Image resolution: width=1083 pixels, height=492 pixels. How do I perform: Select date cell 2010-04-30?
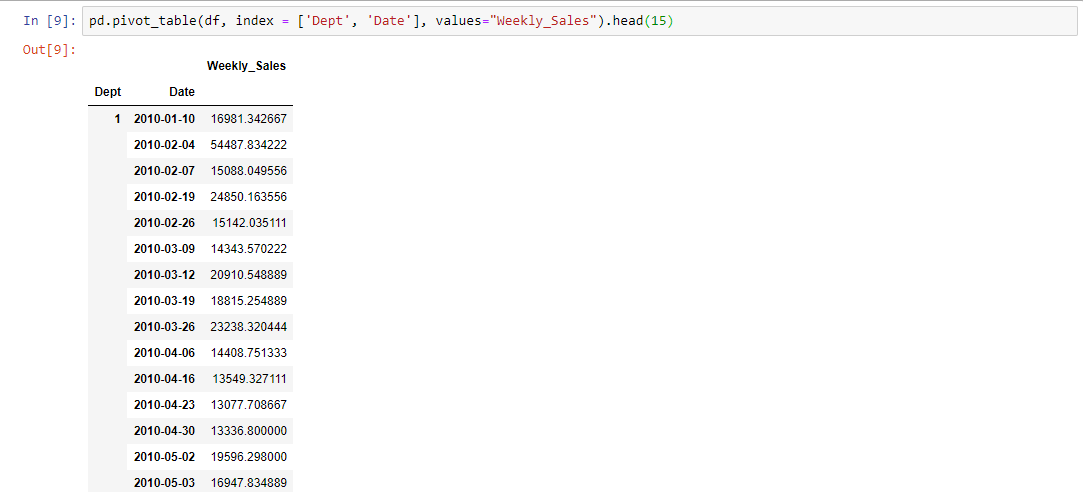(x=164, y=431)
